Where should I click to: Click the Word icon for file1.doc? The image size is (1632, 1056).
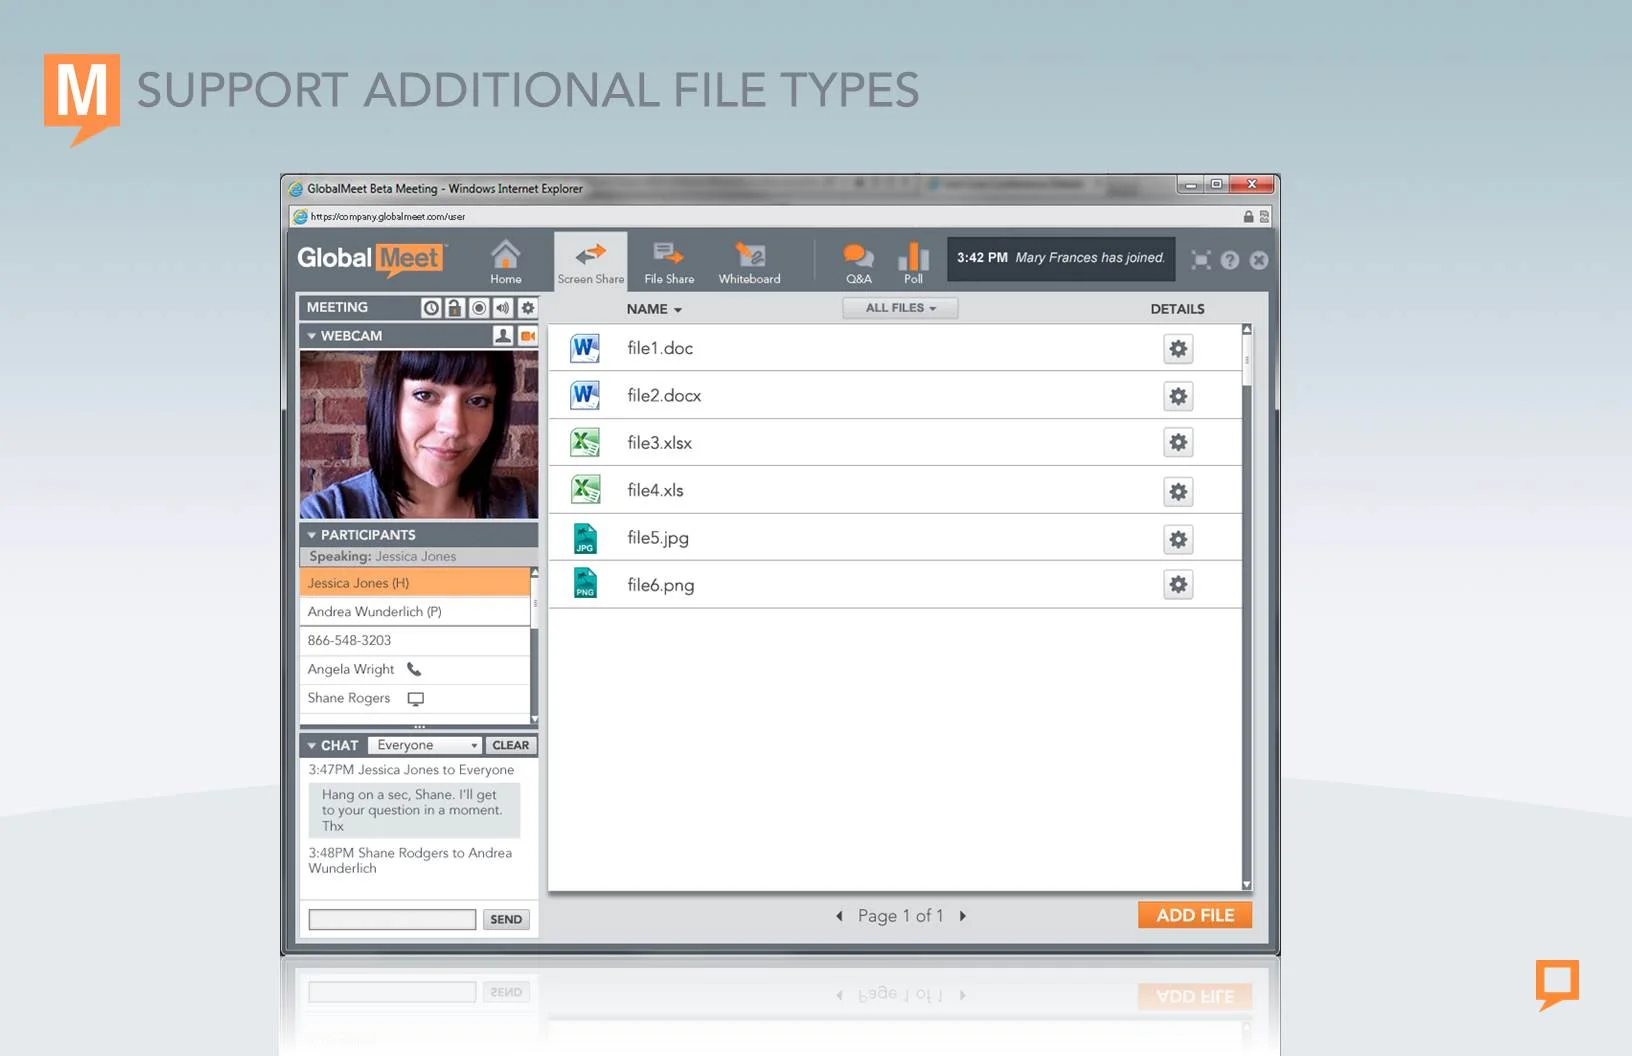coord(585,348)
